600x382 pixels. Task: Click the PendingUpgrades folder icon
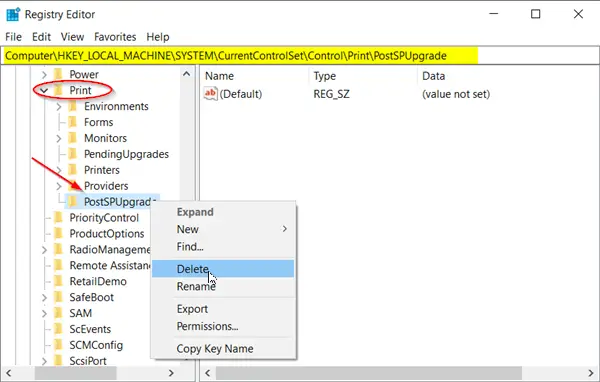73,154
